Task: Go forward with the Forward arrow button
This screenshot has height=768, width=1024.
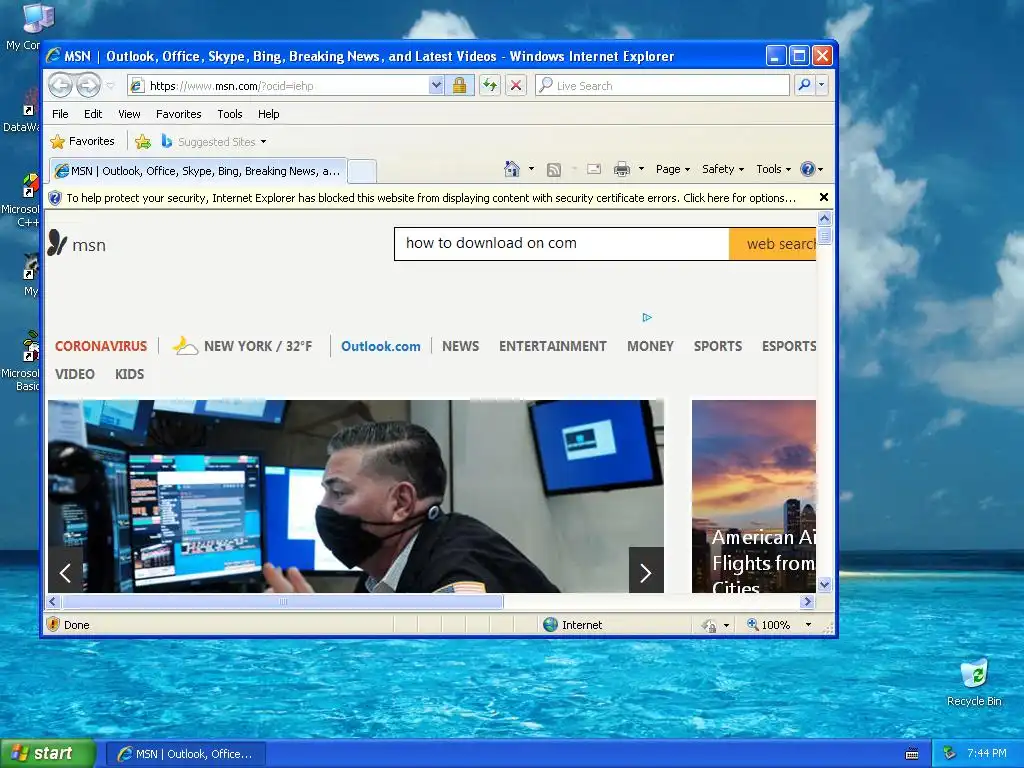Action: coord(88,85)
